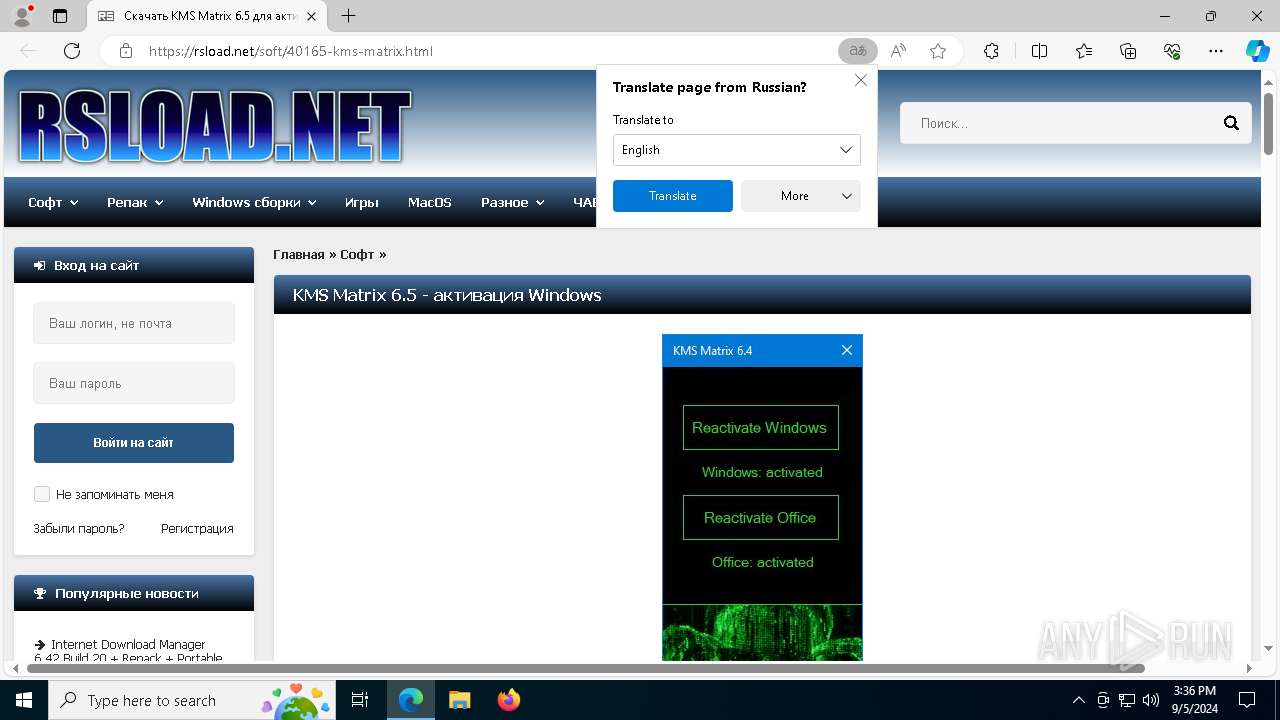Open the Extensions puzzle icon
Image resolution: width=1280 pixels, height=720 pixels.
point(991,51)
